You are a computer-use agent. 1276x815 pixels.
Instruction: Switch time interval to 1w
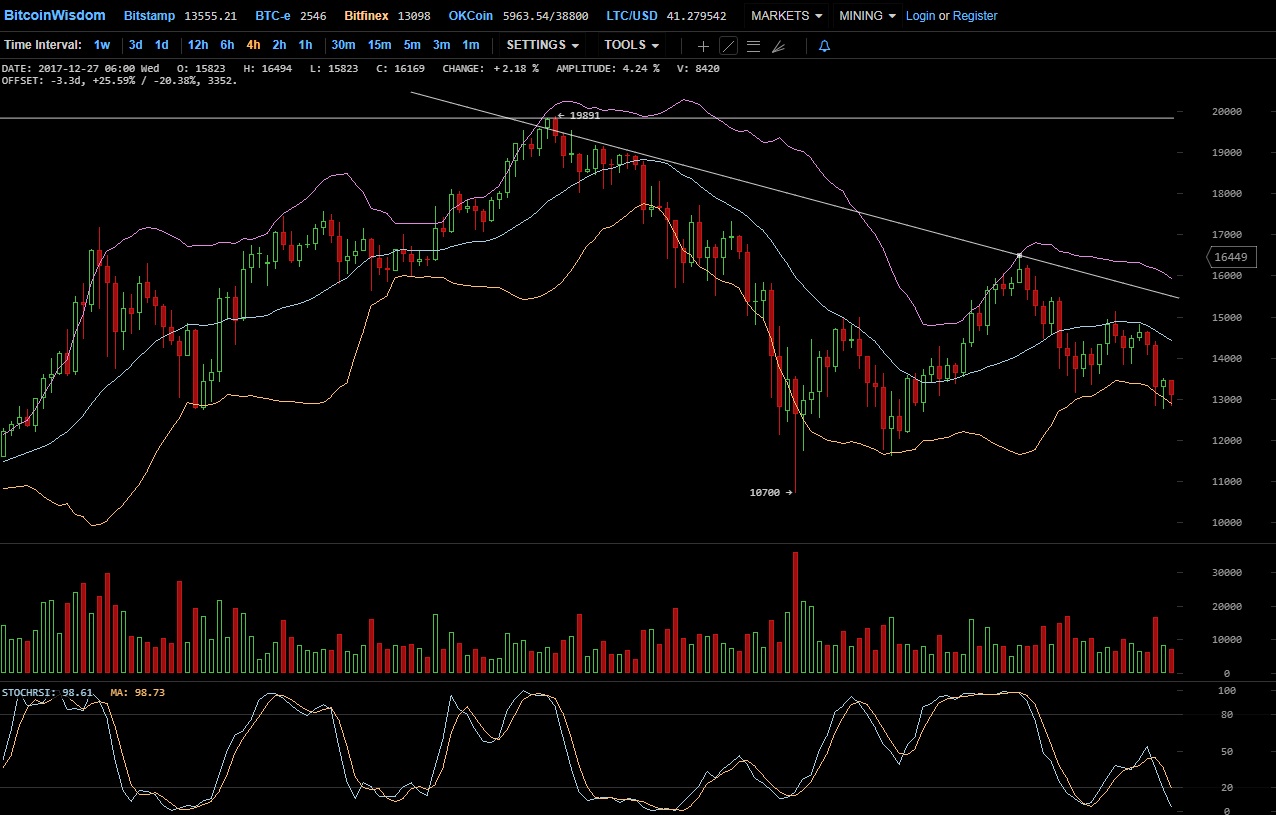tap(102, 45)
